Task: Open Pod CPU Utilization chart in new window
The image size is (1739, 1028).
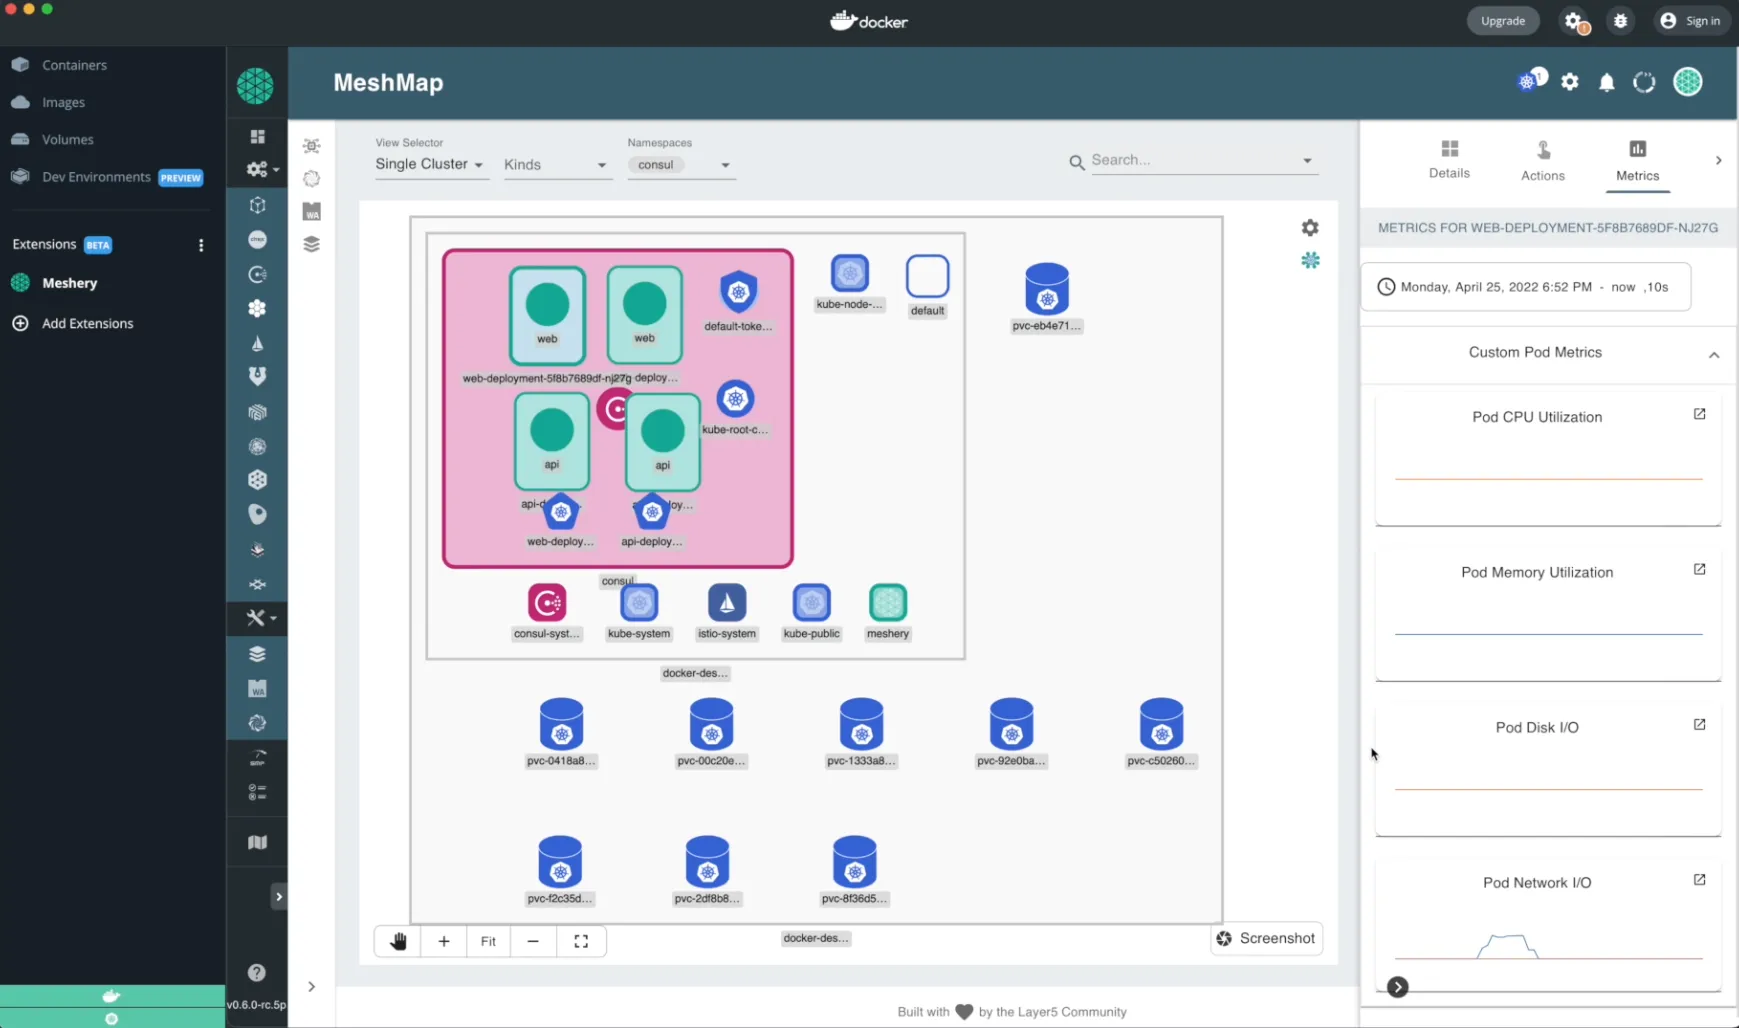Action: click(1699, 414)
